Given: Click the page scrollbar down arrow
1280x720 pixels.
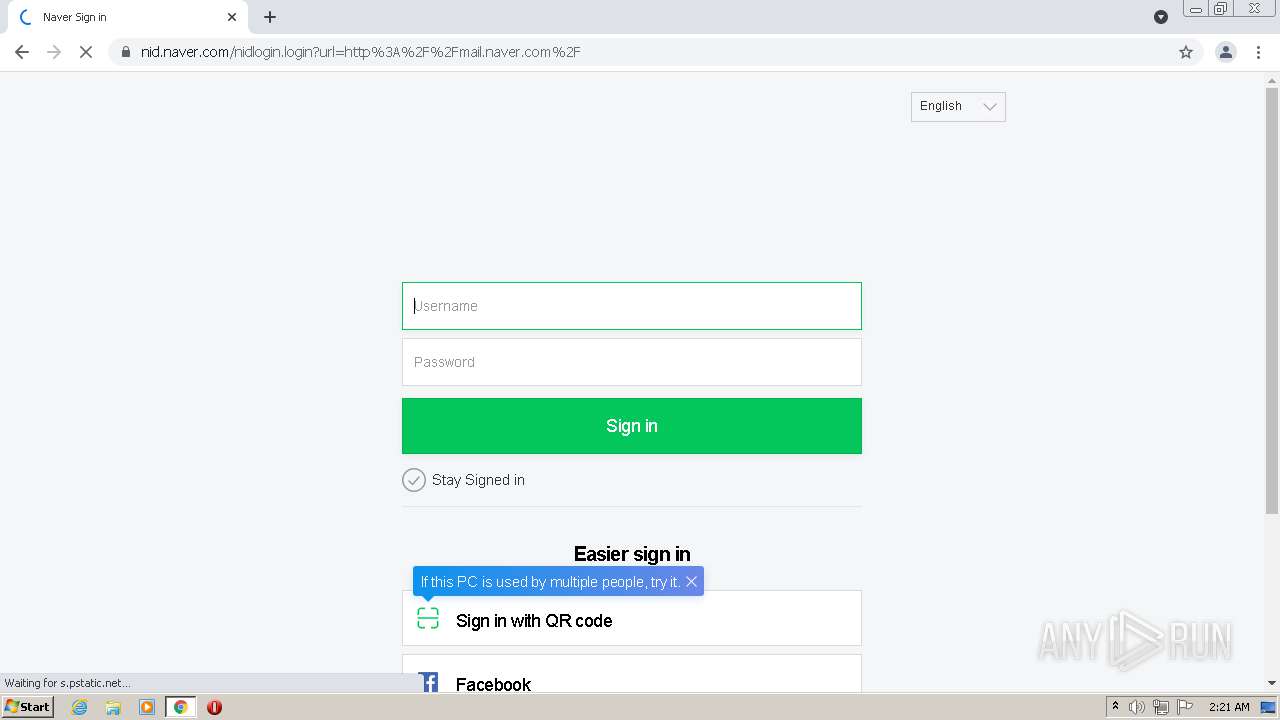Looking at the screenshot, I should click(1272, 683).
